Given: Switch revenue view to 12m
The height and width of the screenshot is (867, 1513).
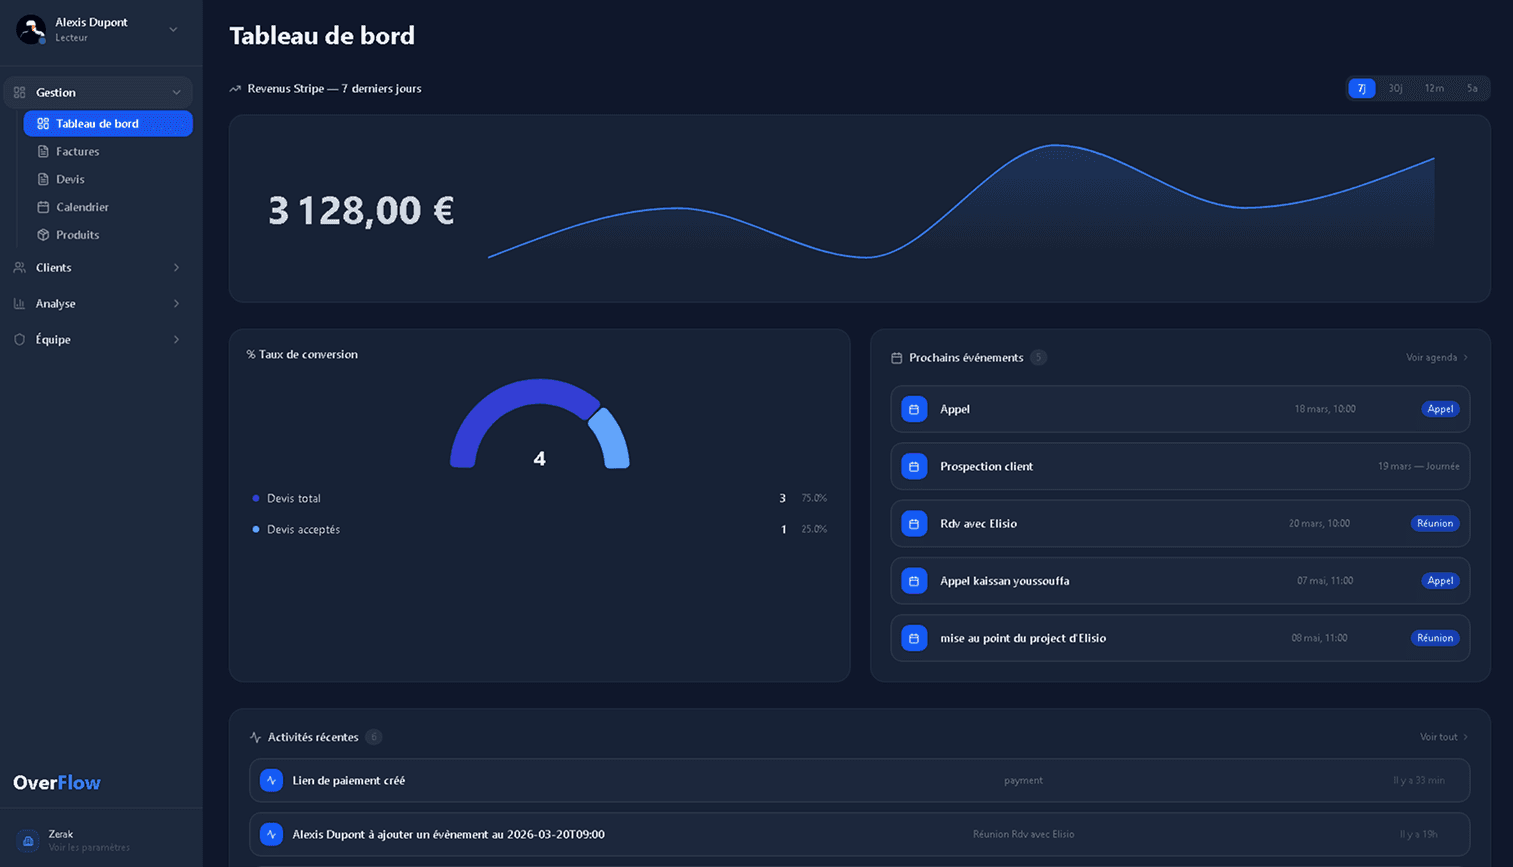Looking at the screenshot, I should 1434,88.
